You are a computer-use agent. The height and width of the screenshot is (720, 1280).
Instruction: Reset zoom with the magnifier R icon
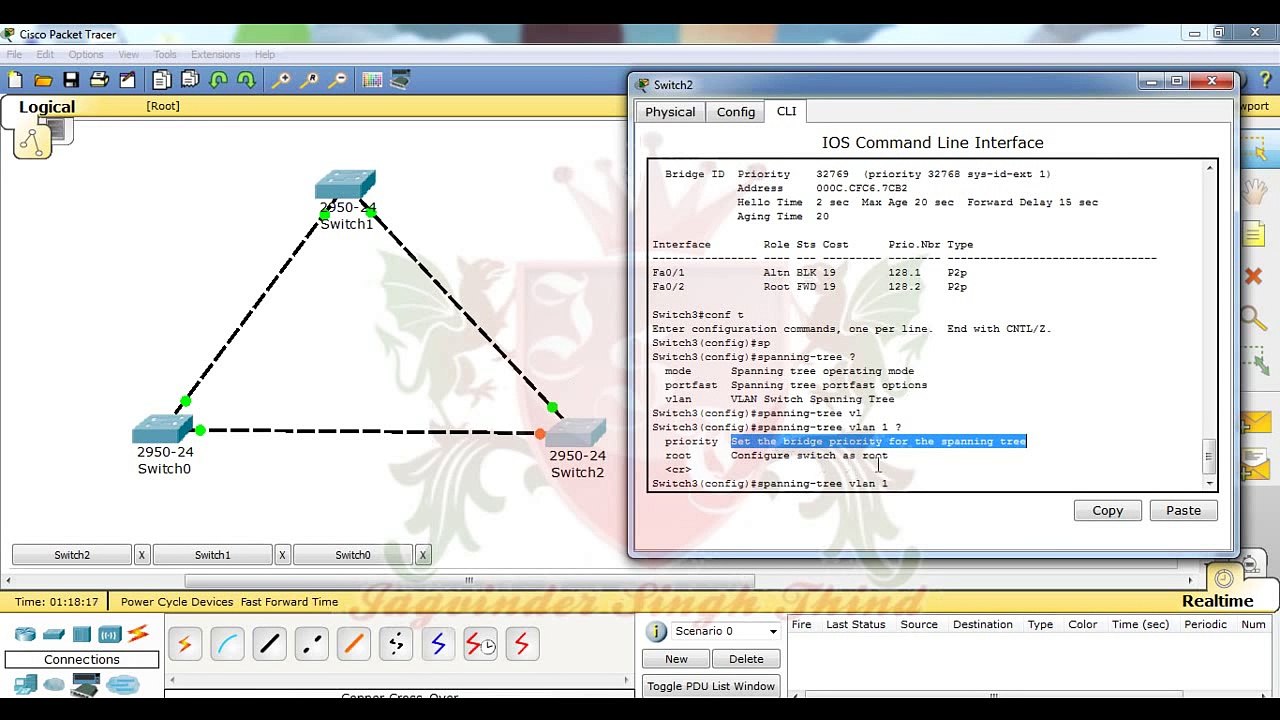tap(309, 80)
